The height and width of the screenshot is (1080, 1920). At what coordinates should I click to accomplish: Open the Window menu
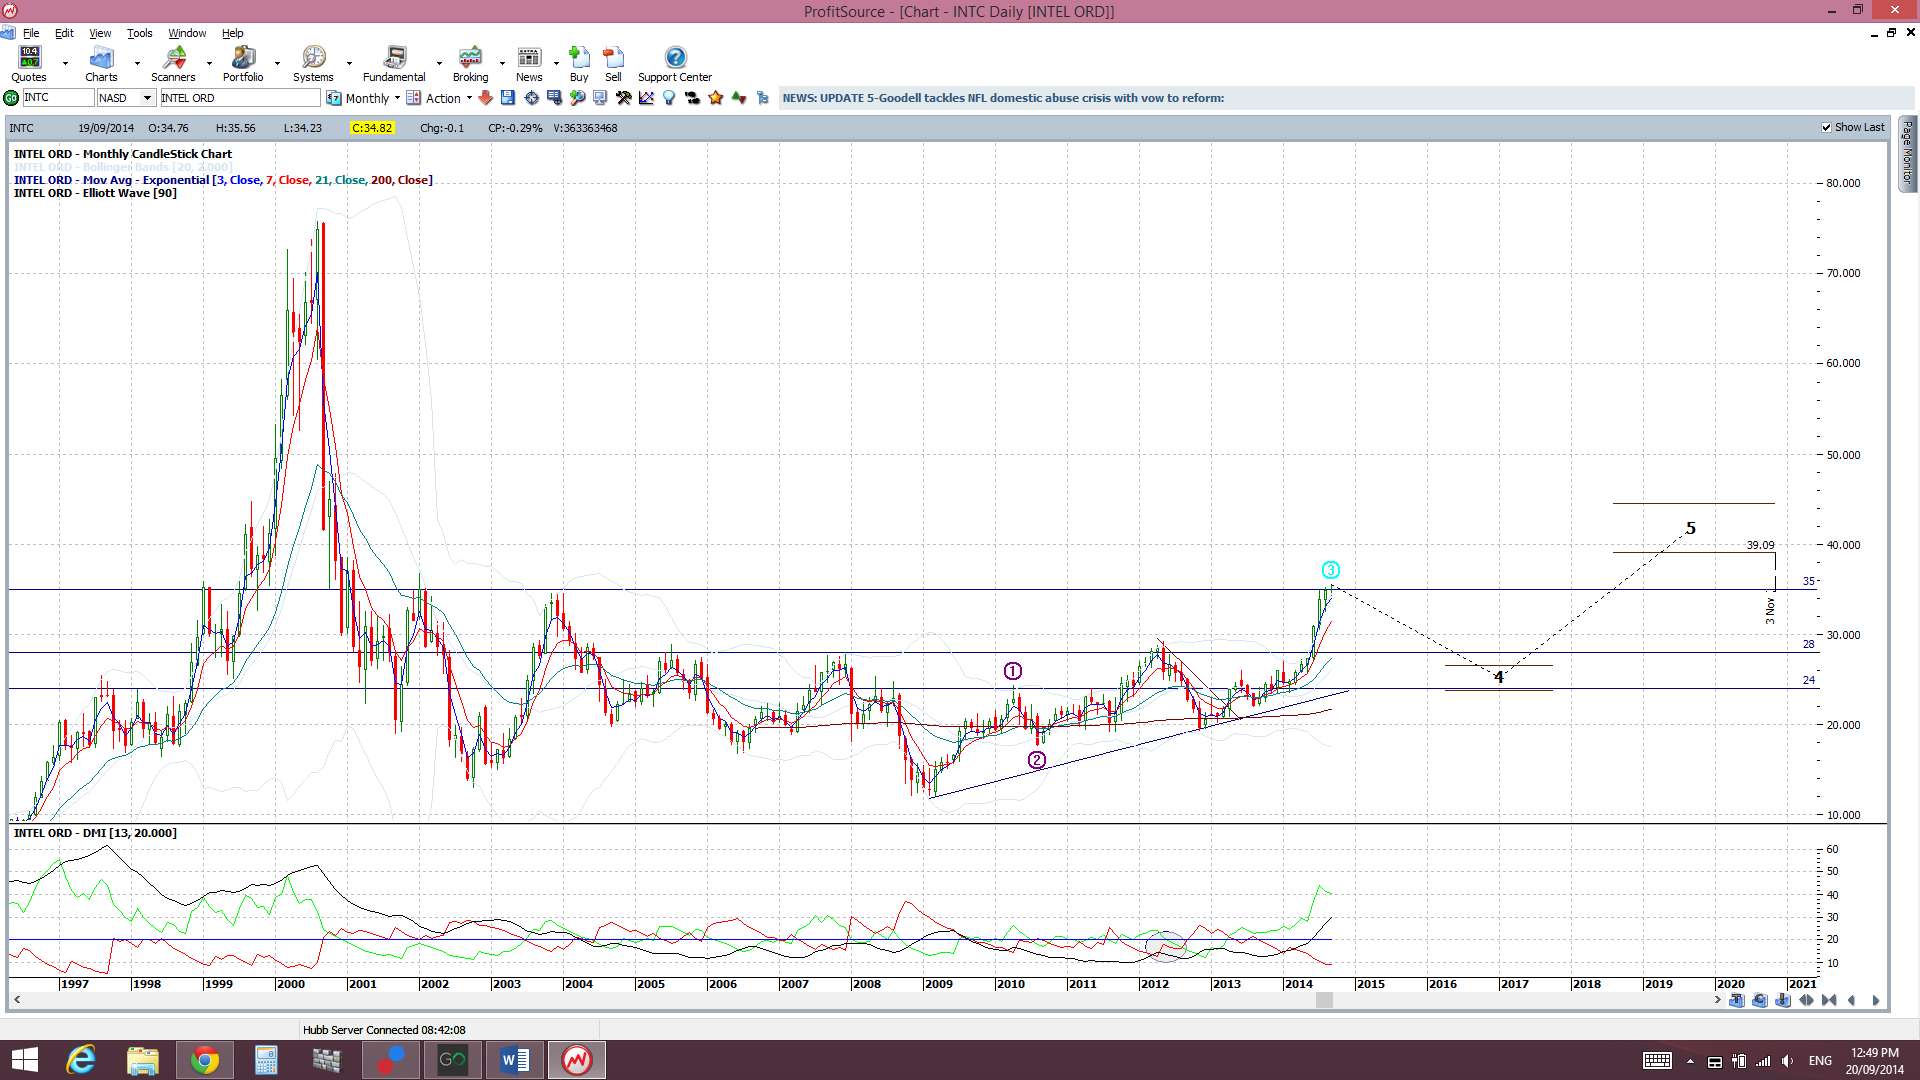pos(187,33)
